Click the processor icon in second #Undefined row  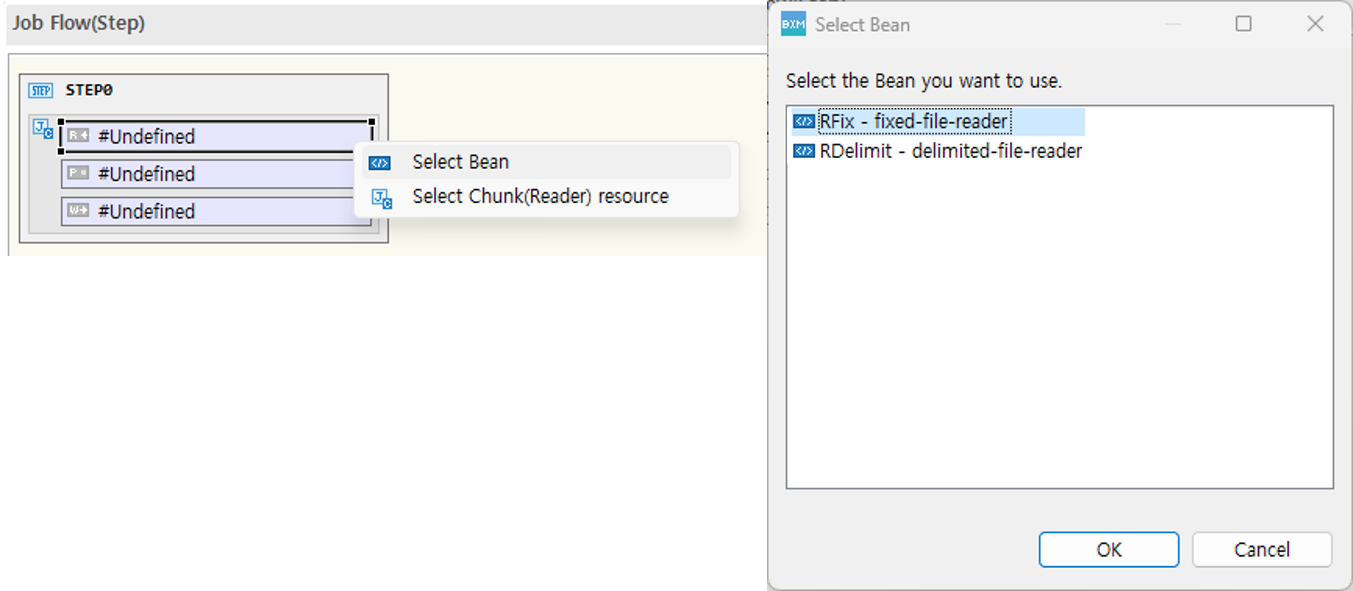(79, 174)
